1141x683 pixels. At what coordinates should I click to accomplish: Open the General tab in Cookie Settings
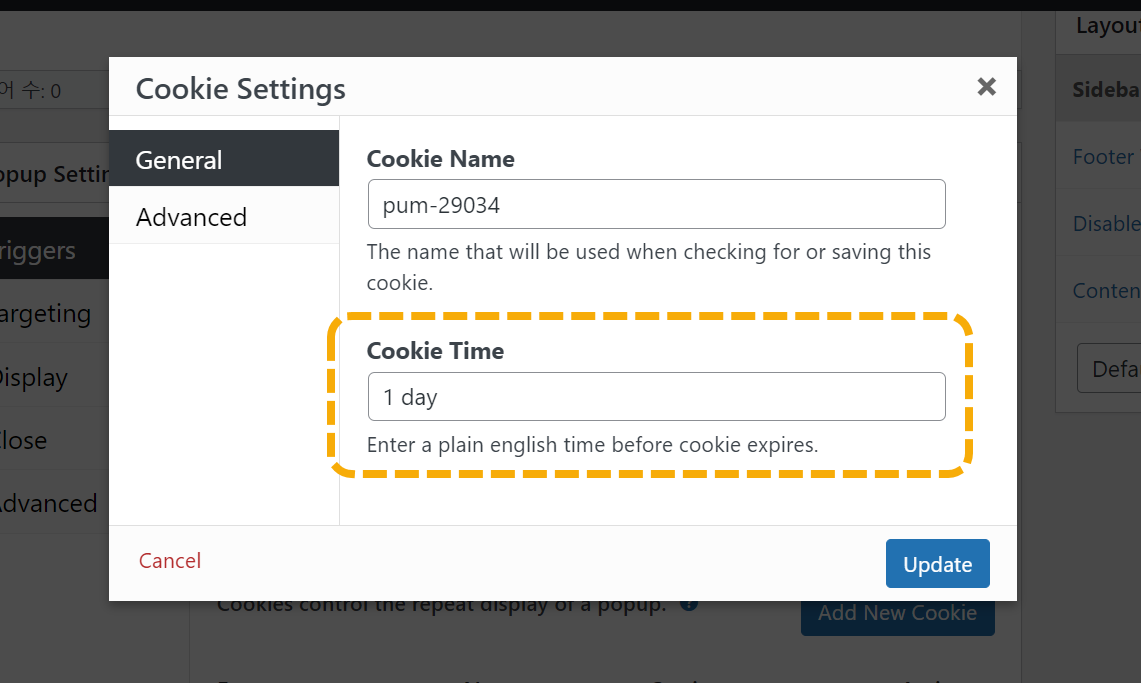[223, 159]
